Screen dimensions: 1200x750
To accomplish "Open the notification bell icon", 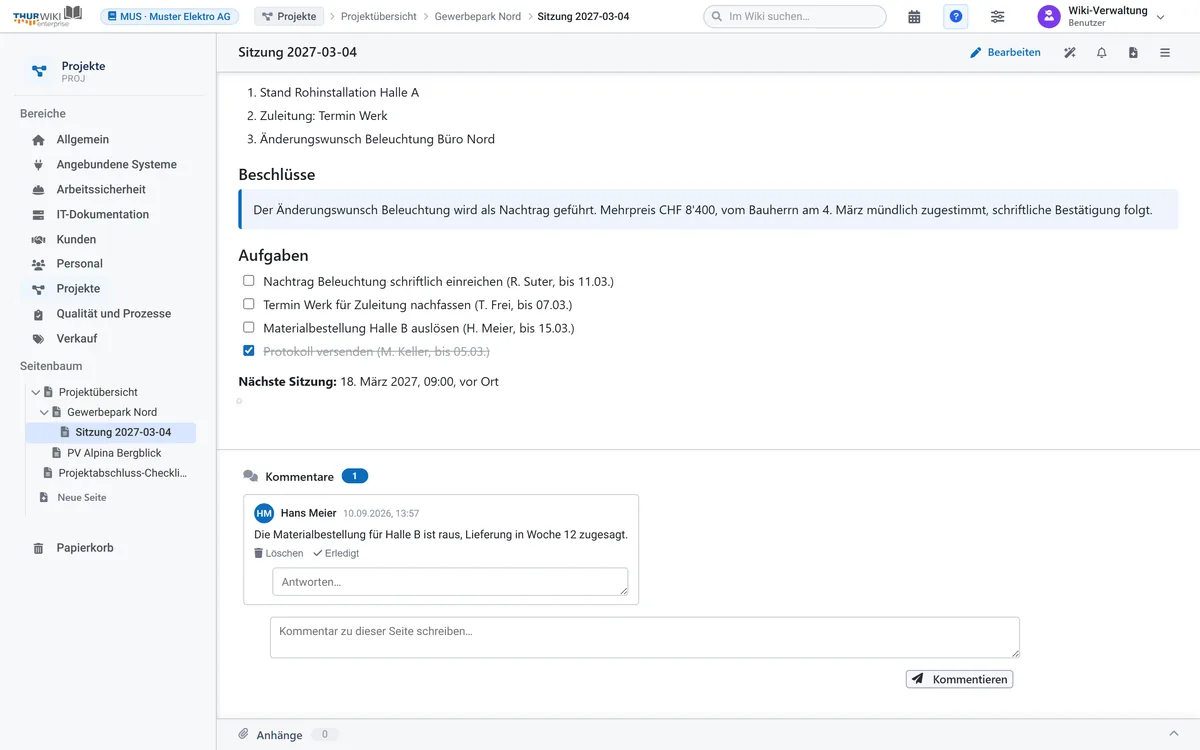I will (x=1102, y=53).
